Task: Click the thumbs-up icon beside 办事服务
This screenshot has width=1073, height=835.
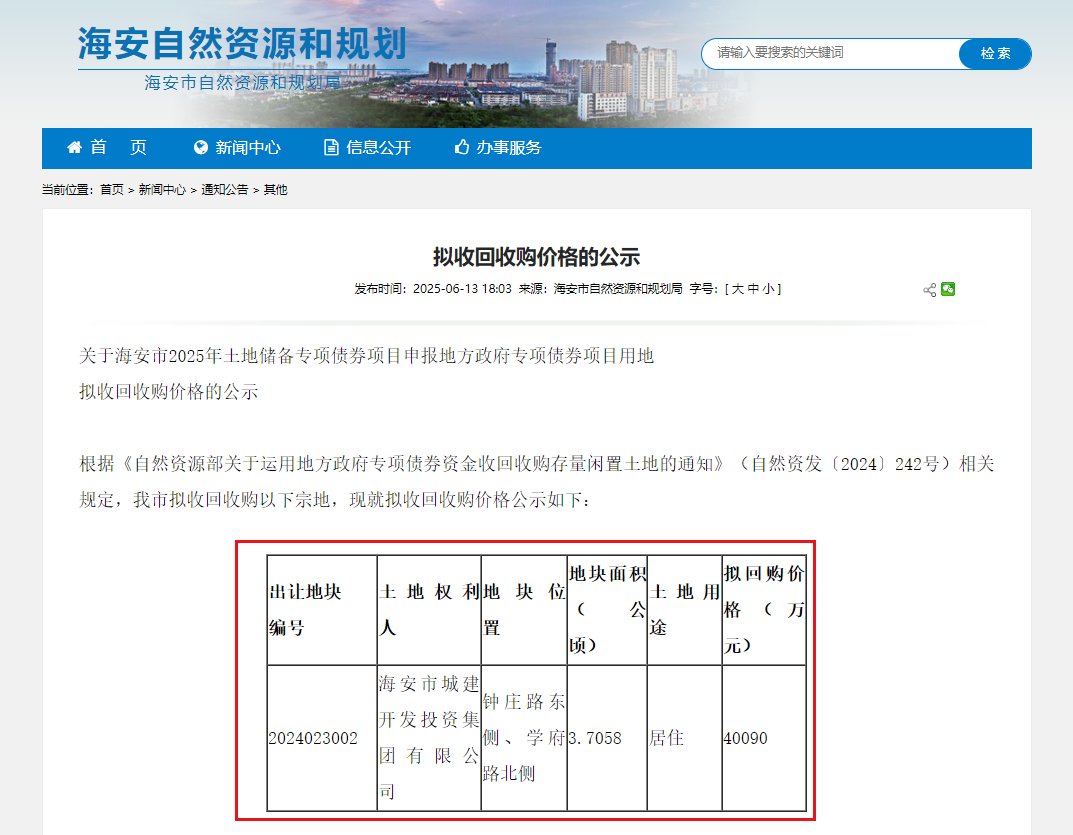Action: tap(462, 147)
